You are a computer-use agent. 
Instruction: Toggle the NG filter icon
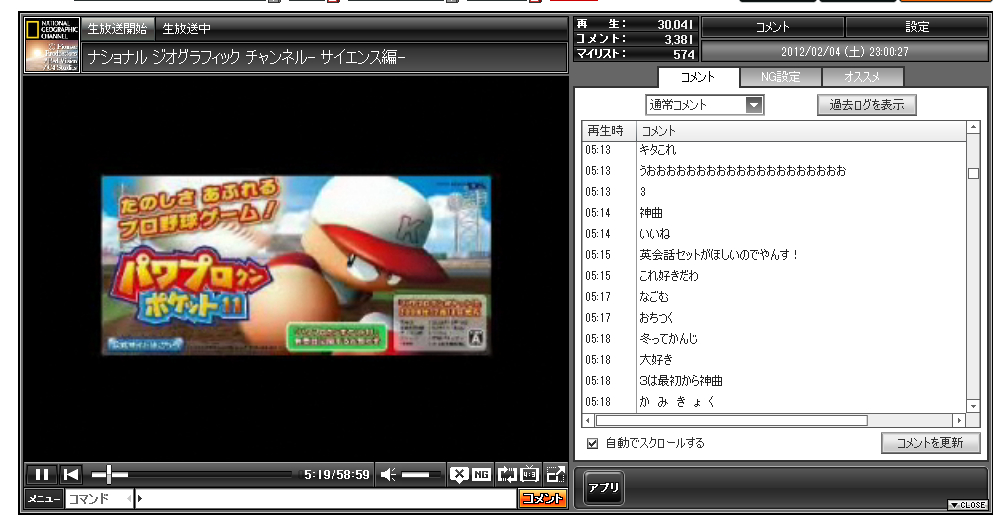pyautogui.click(x=481, y=475)
